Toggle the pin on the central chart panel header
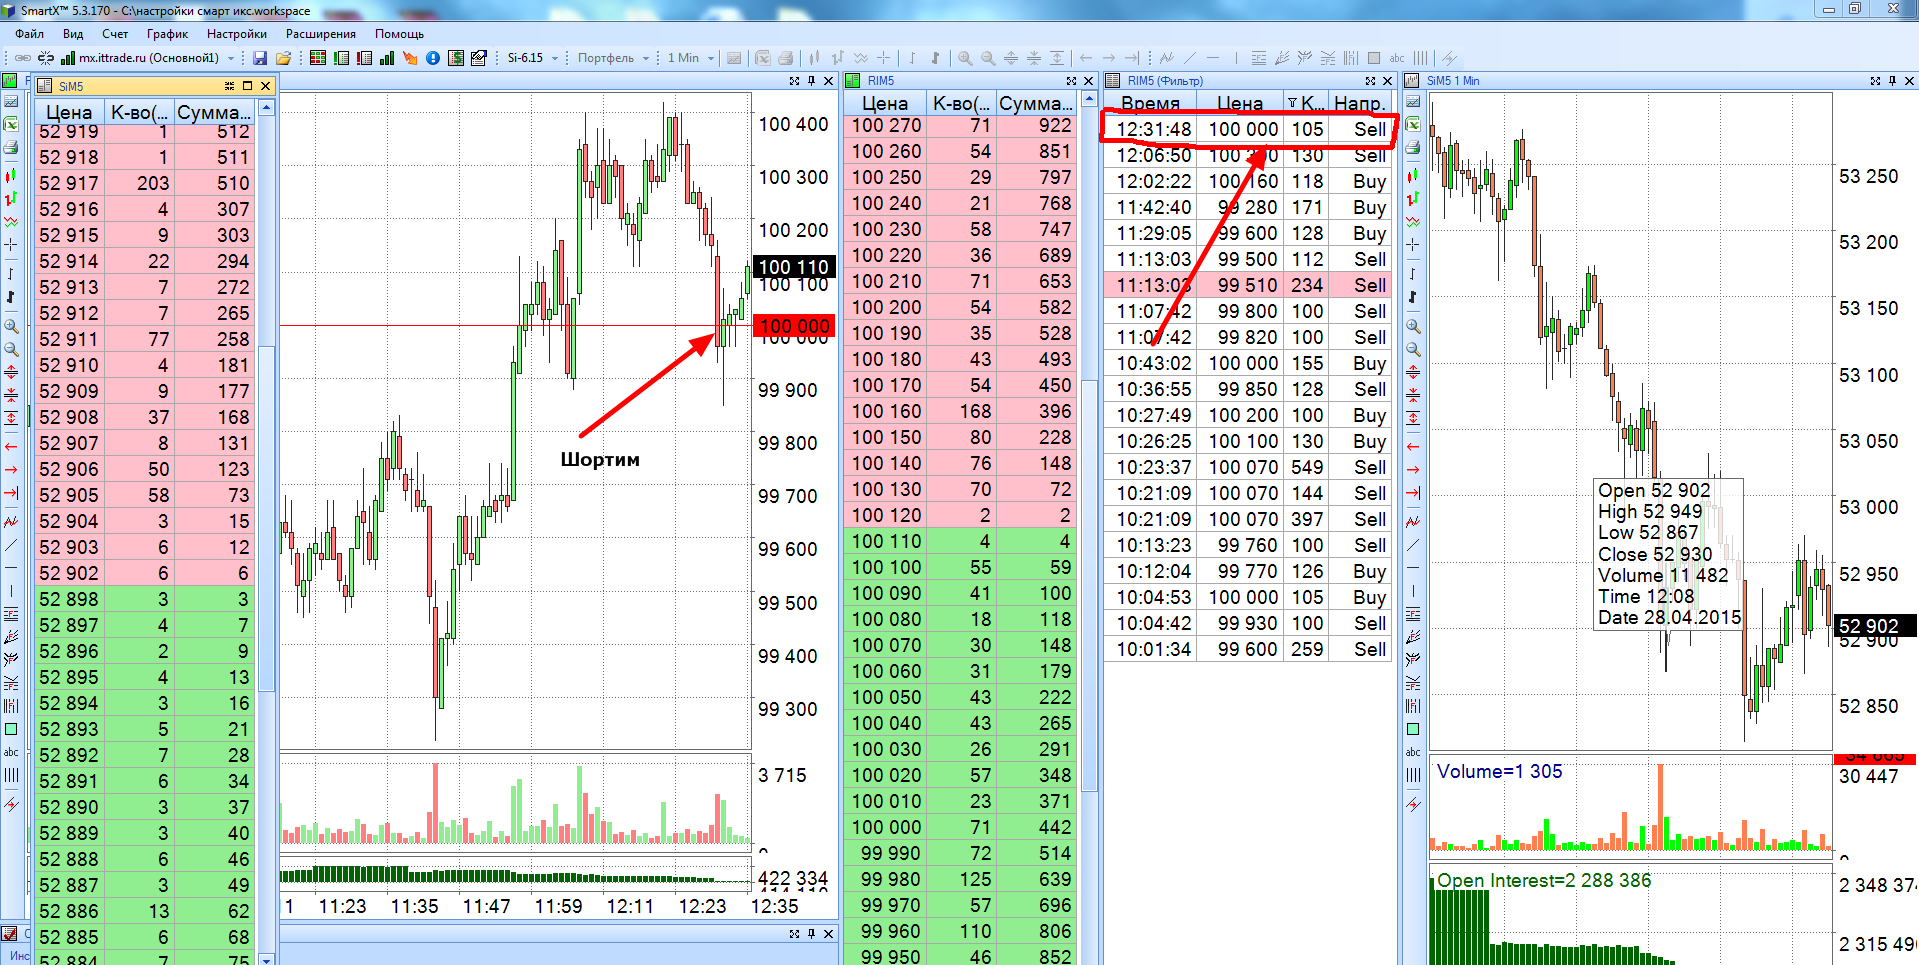 click(811, 81)
